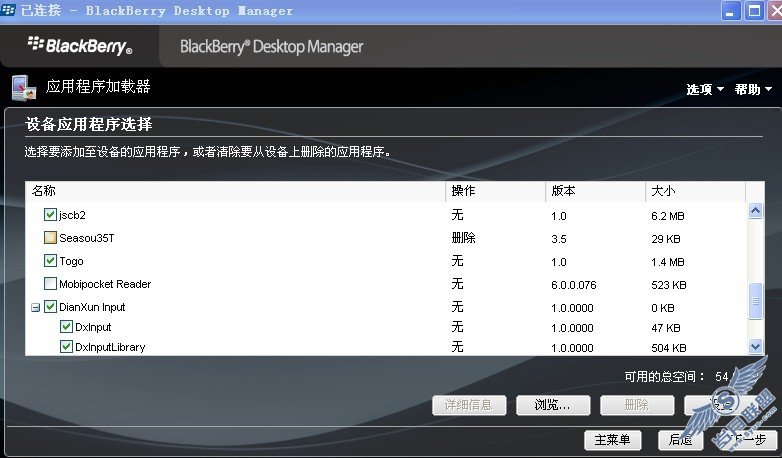Click the Application Loader icon

coord(24,88)
